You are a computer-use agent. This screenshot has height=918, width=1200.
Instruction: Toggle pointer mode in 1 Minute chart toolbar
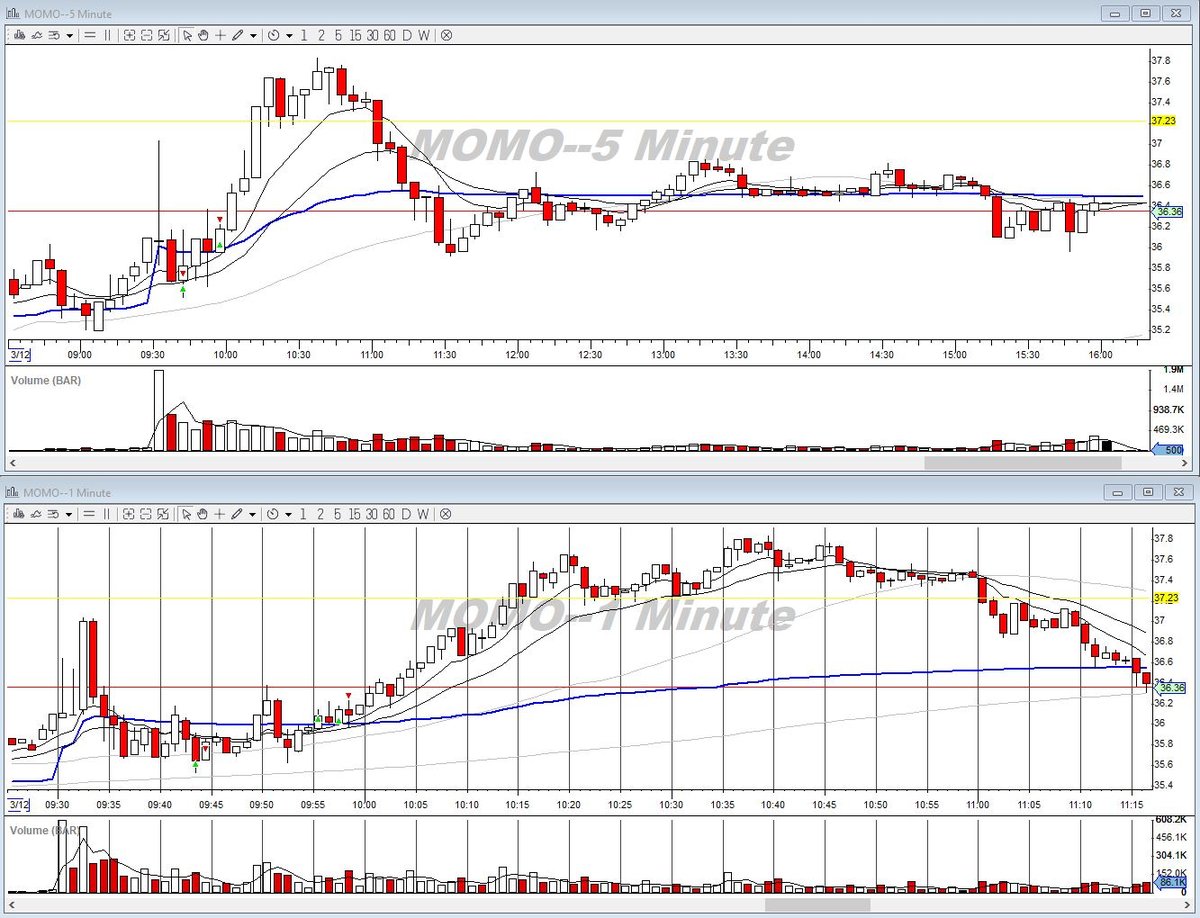[x=187, y=513]
